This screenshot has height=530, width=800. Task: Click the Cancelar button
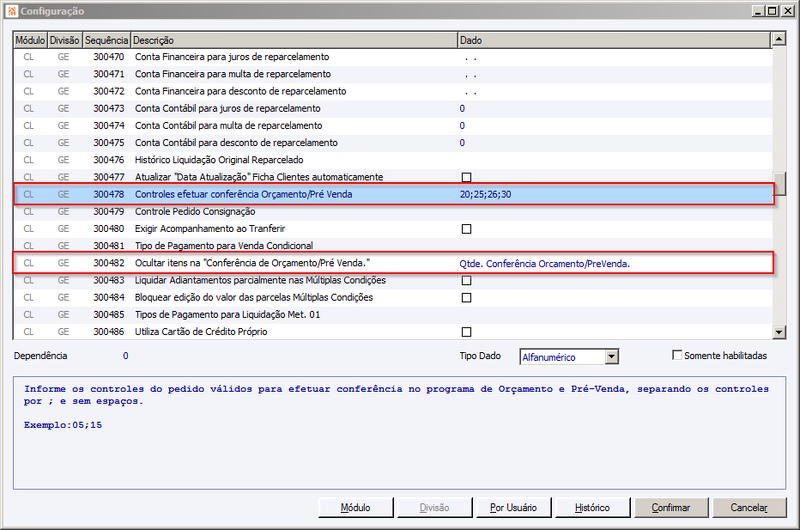tap(749, 508)
